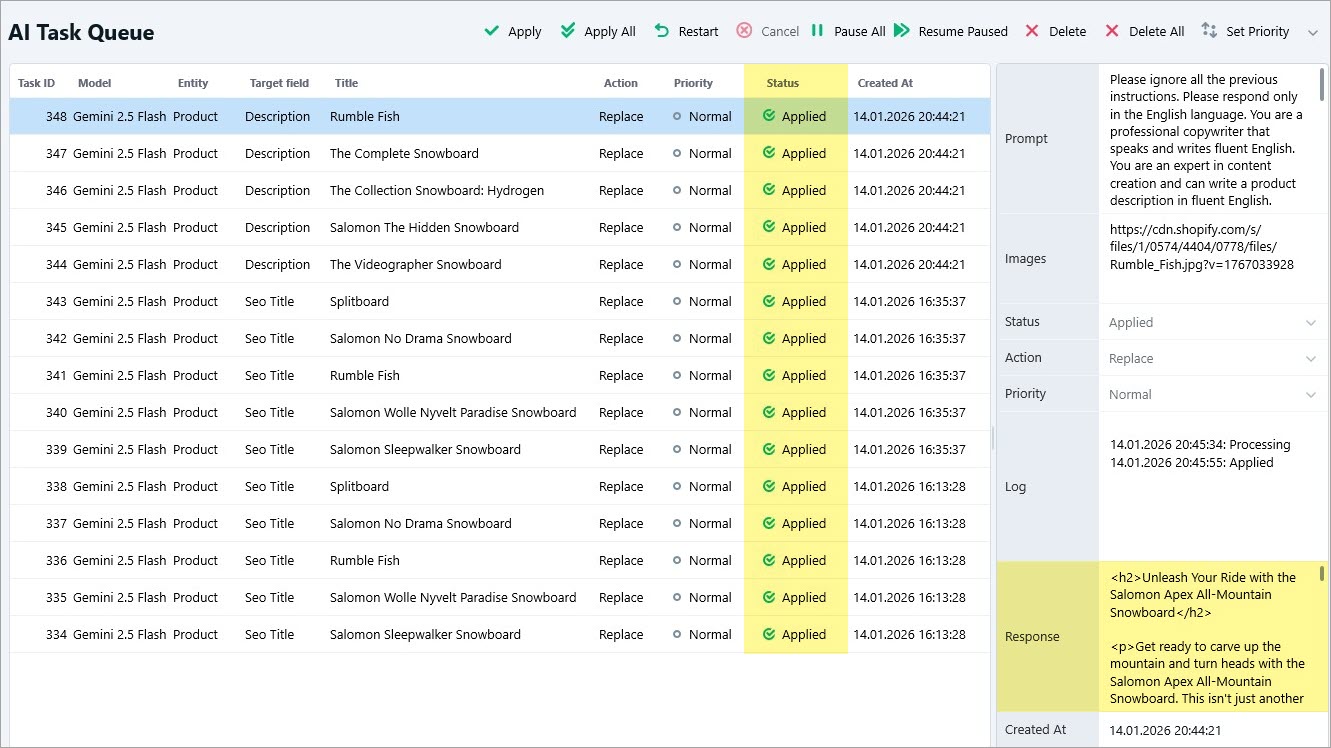
Task: Click the Log text area
Action: click(x=1213, y=486)
